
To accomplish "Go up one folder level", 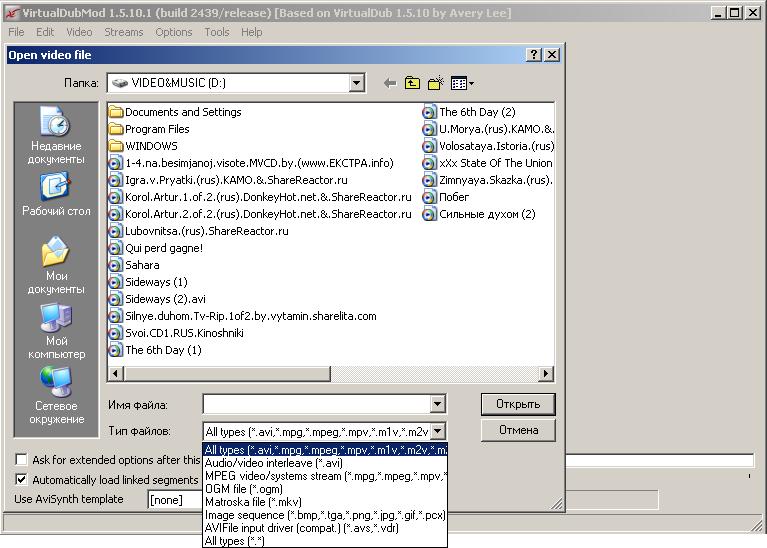I will (412, 83).
